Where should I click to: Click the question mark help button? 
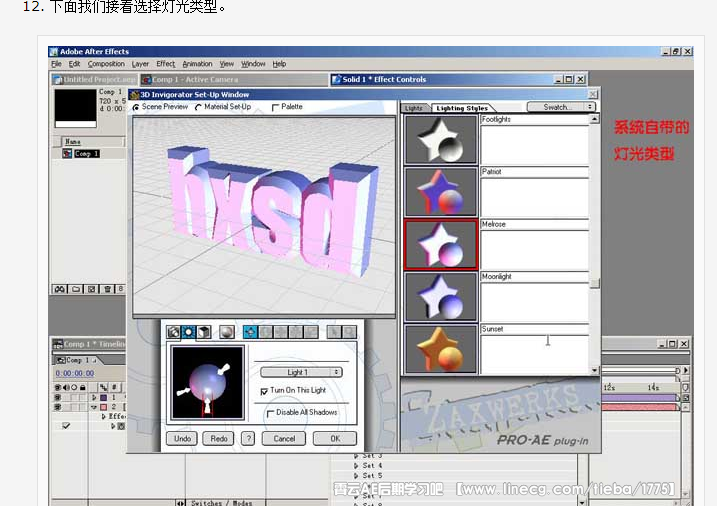click(x=248, y=439)
